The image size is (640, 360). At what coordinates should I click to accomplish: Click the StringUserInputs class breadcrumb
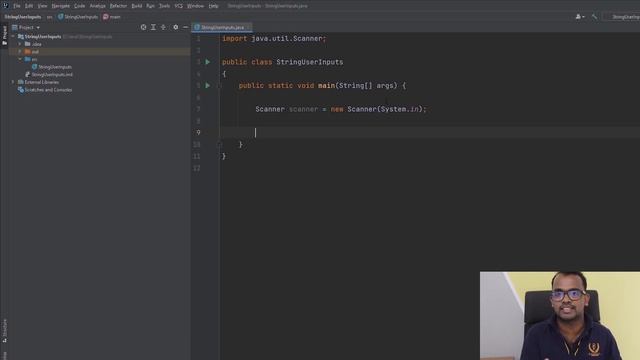click(x=78, y=17)
